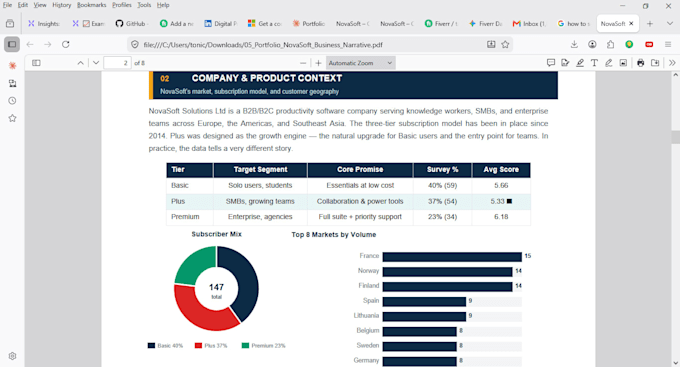The image size is (680, 367).
Task: Click the green extension icon in toolbar
Action: (x=629, y=44)
